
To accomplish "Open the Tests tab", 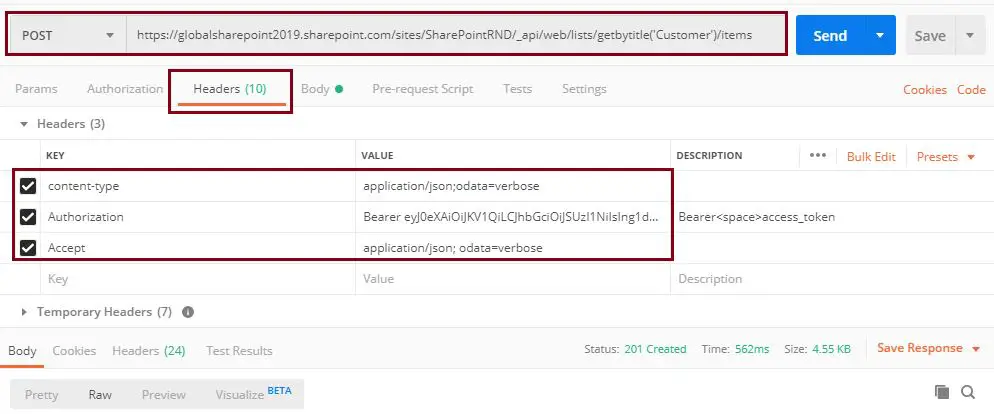I will click(x=517, y=89).
